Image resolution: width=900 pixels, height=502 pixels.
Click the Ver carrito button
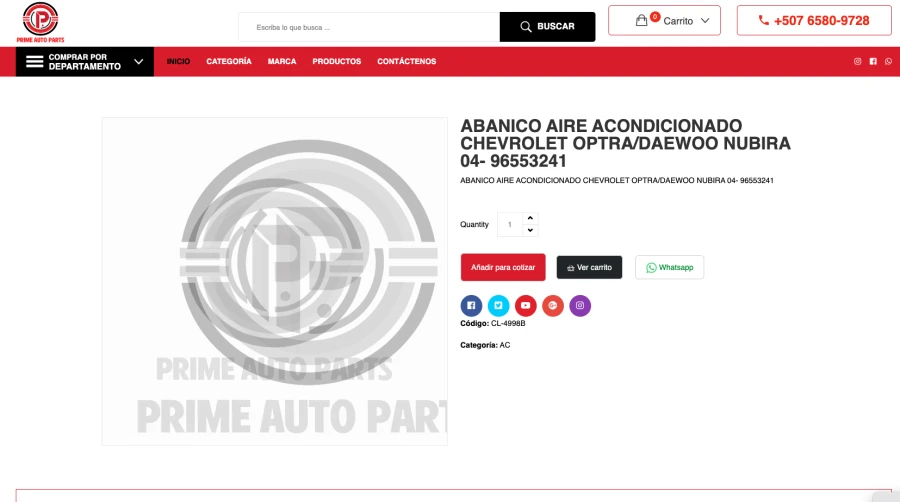click(x=589, y=267)
